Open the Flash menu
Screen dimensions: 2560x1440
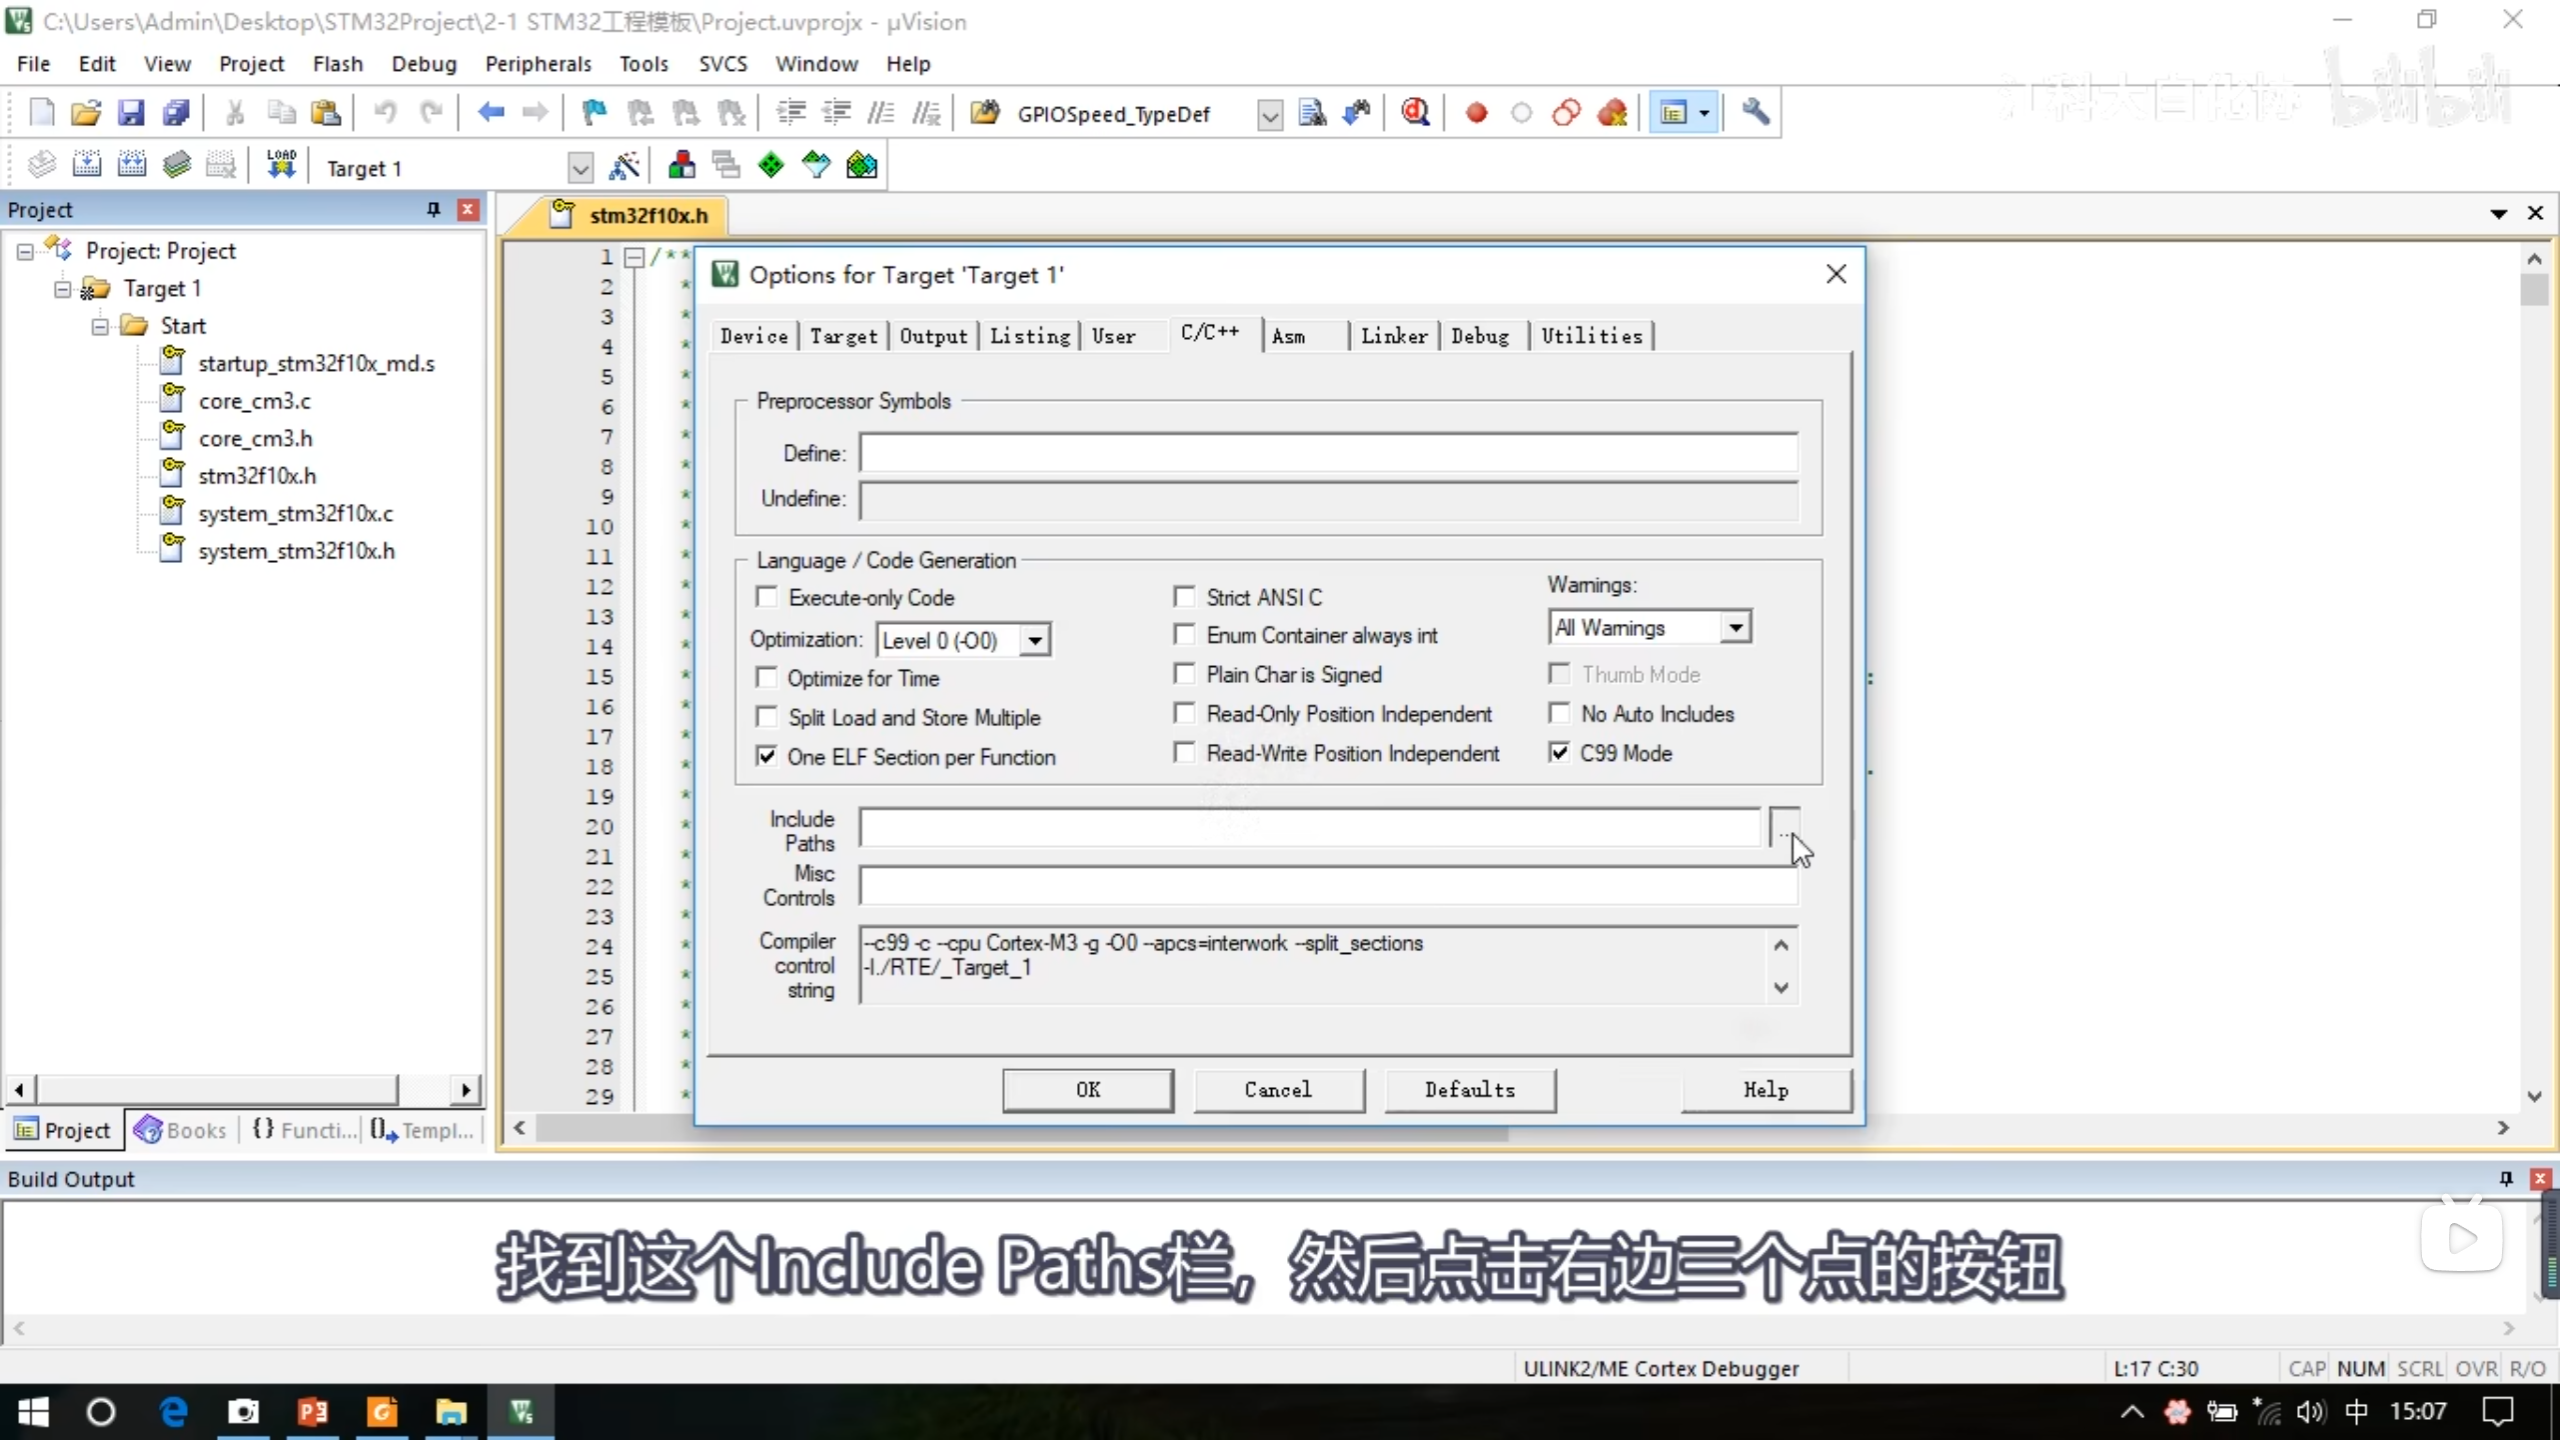pyautogui.click(x=337, y=64)
